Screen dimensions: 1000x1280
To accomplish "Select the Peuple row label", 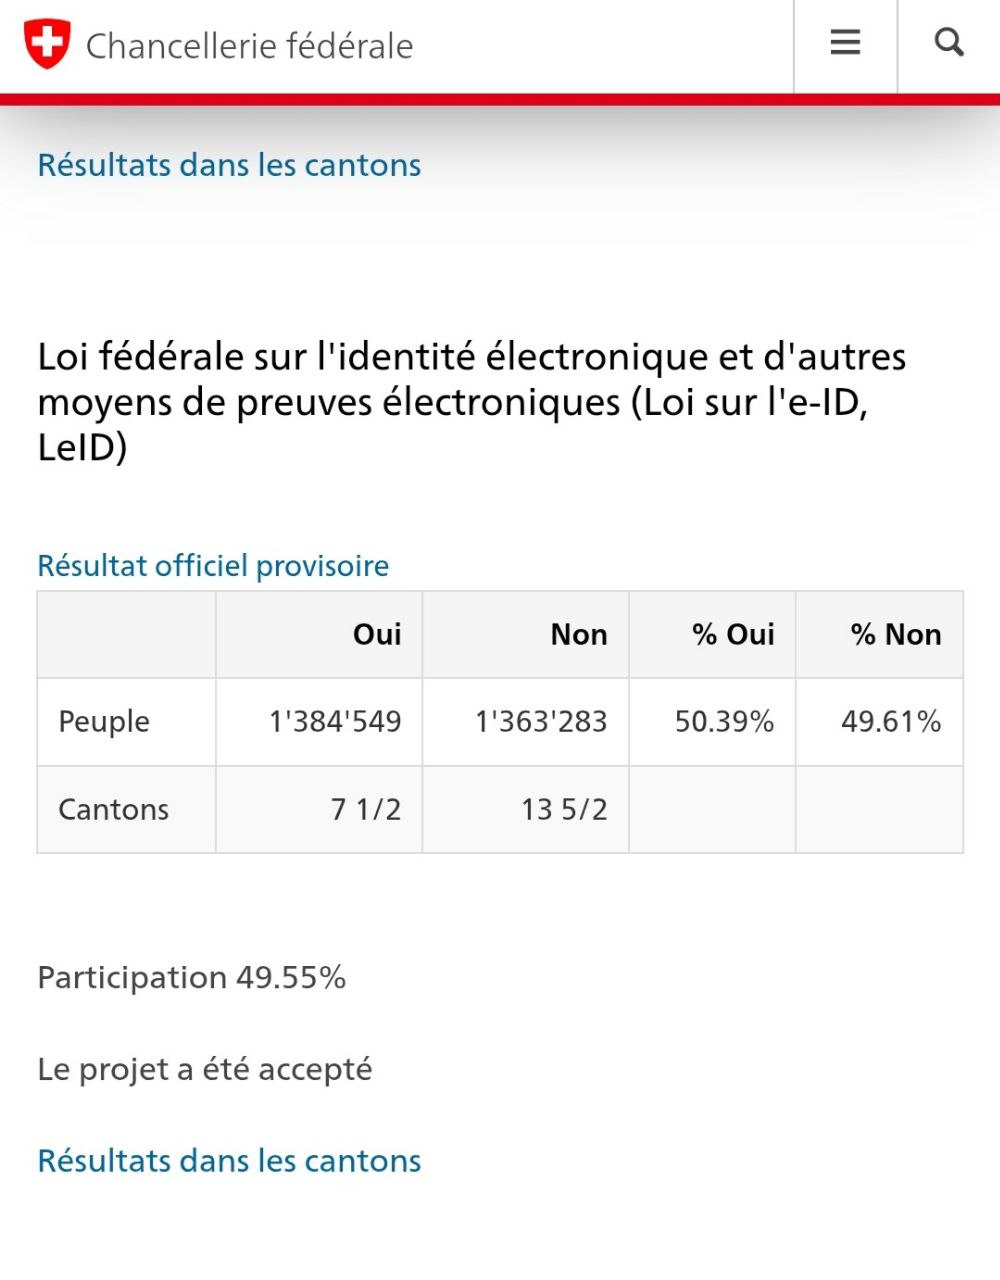I will [104, 722].
